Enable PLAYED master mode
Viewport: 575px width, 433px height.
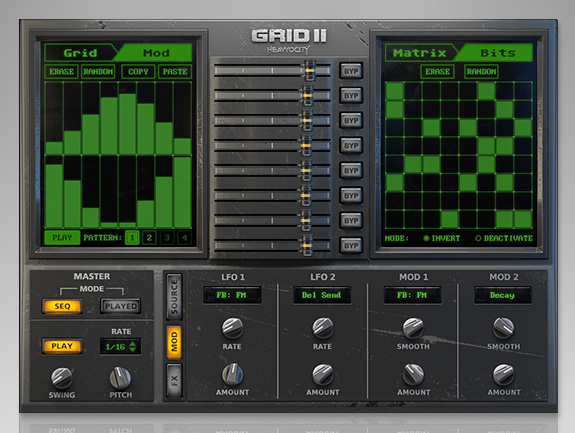[121, 306]
